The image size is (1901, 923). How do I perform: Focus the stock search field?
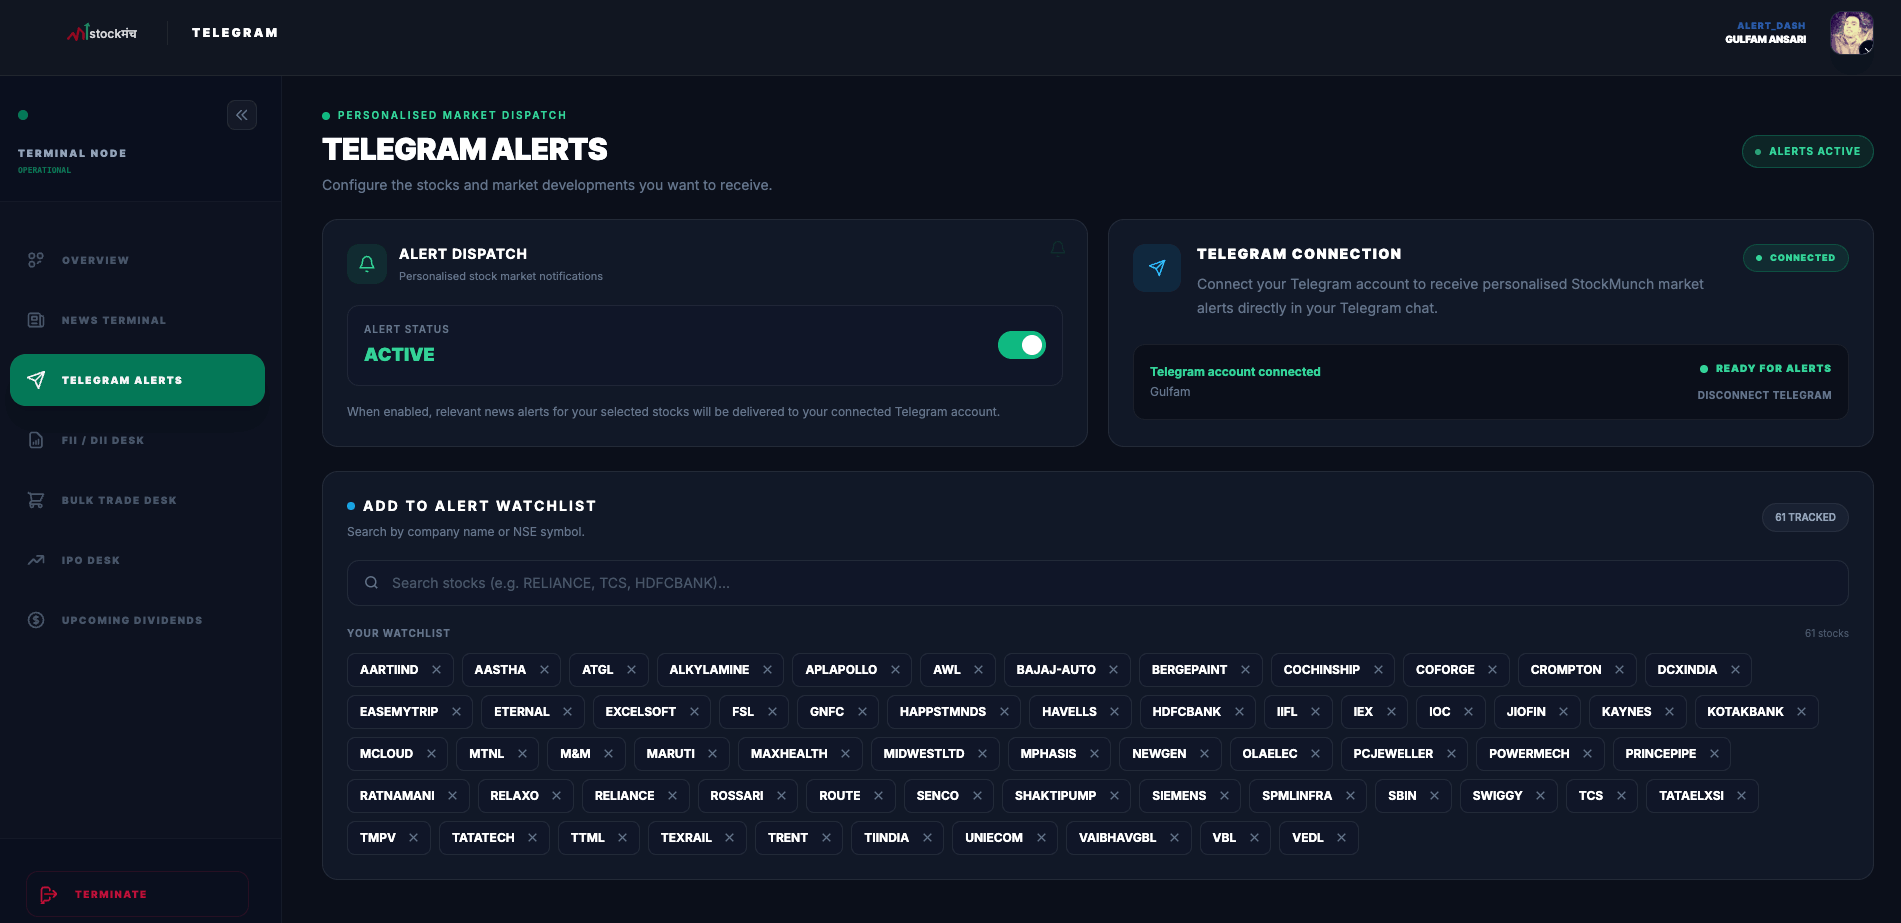click(1097, 583)
